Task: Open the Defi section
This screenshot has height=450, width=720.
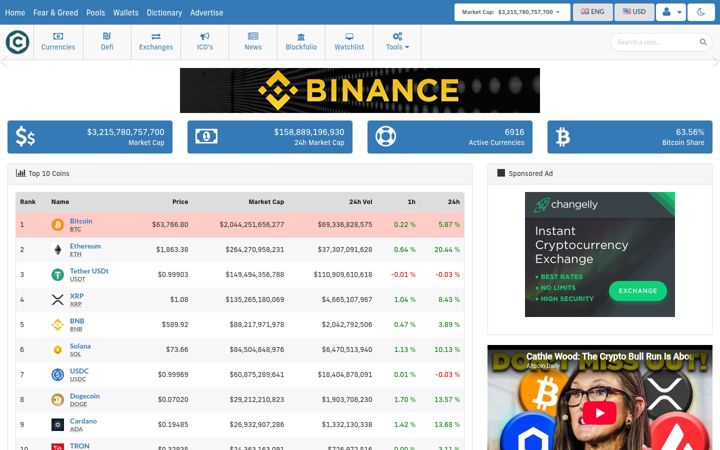Action: point(107,42)
